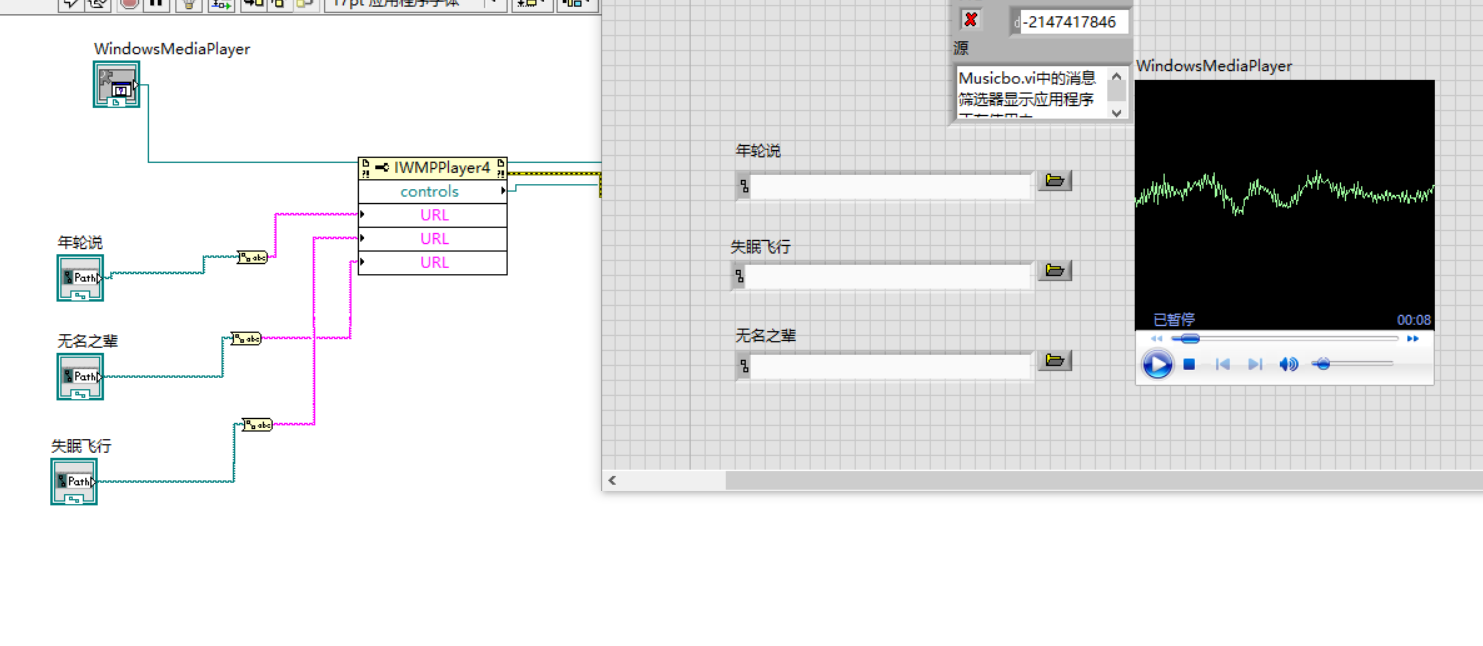This screenshot has height=646, width=1483.
Task: Mute the Media Player sound
Action: click(x=1289, y=364)
